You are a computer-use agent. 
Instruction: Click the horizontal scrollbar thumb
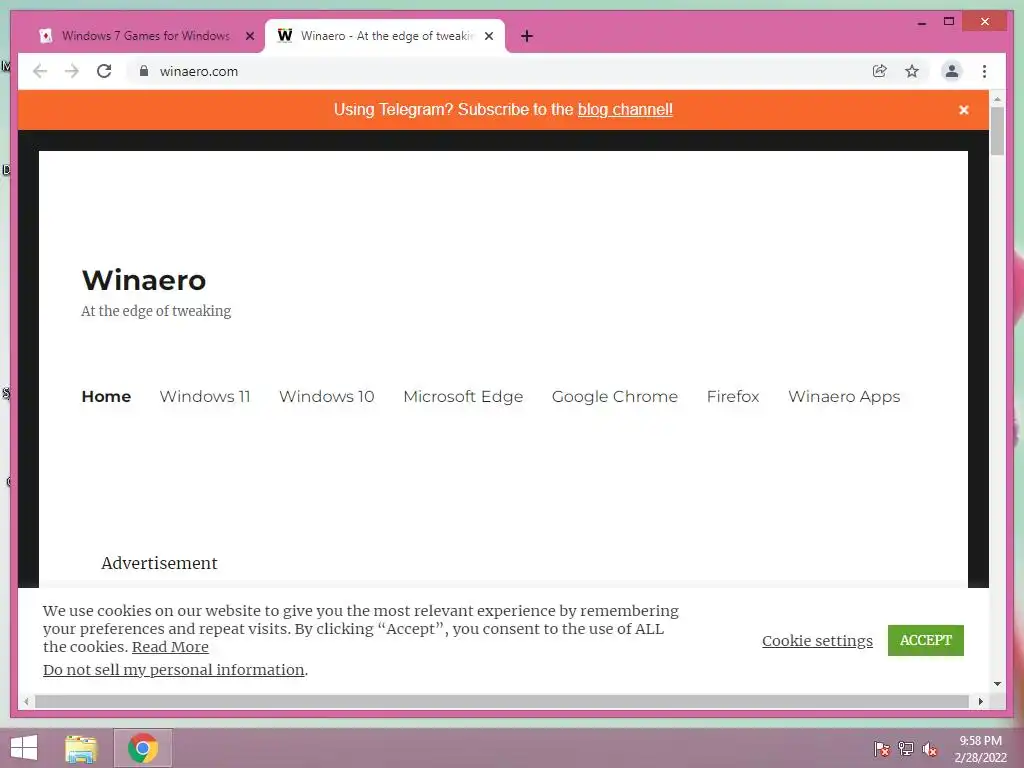pyautogui.click(x=502, y=701)
